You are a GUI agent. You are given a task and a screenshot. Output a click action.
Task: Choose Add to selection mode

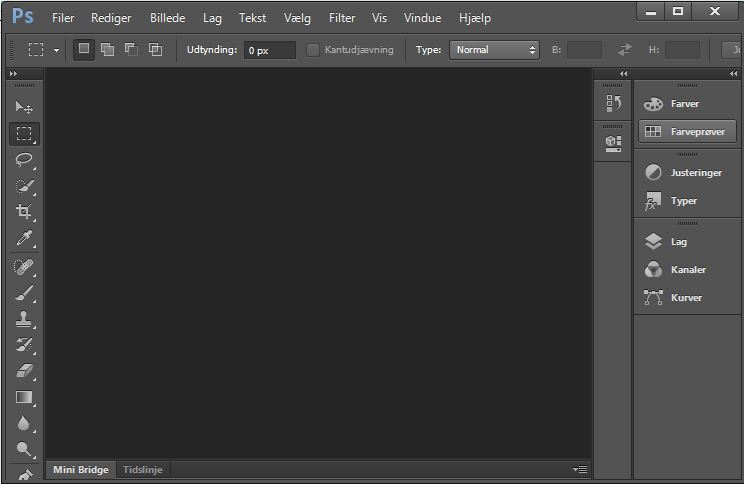[x=108, y=49]
